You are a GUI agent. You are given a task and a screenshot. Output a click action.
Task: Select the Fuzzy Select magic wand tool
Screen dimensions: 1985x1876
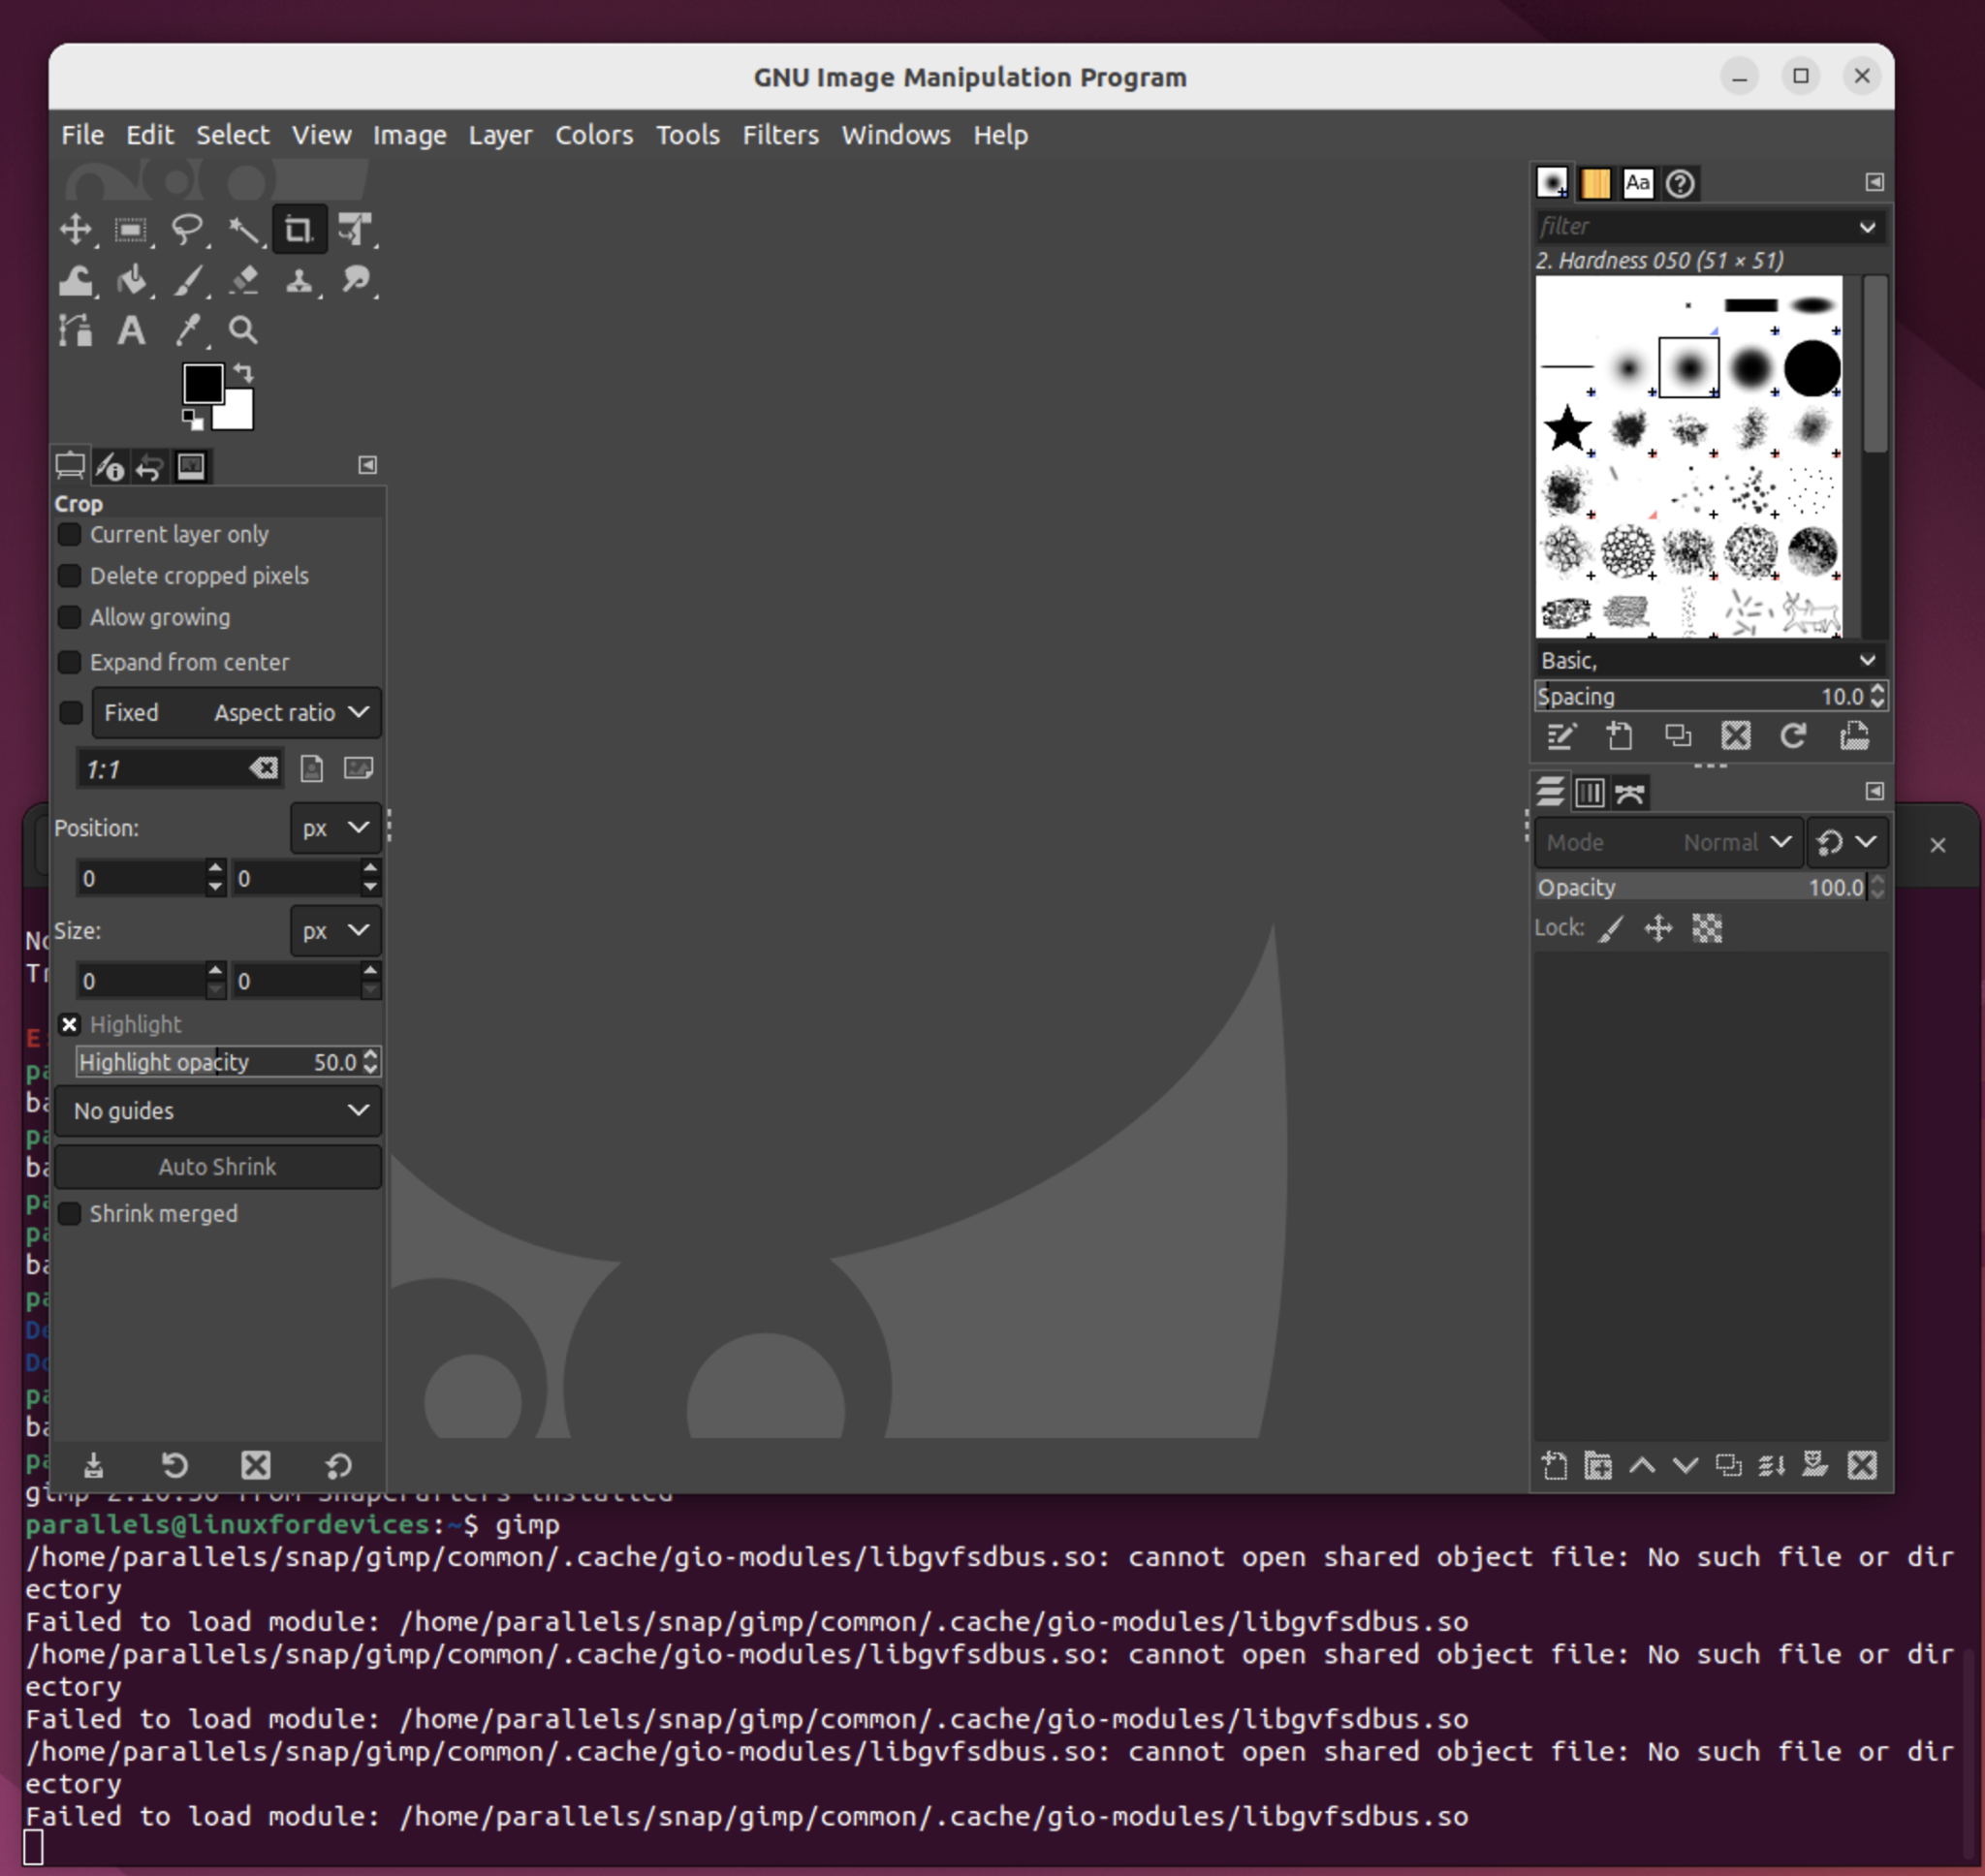(244, 228)
